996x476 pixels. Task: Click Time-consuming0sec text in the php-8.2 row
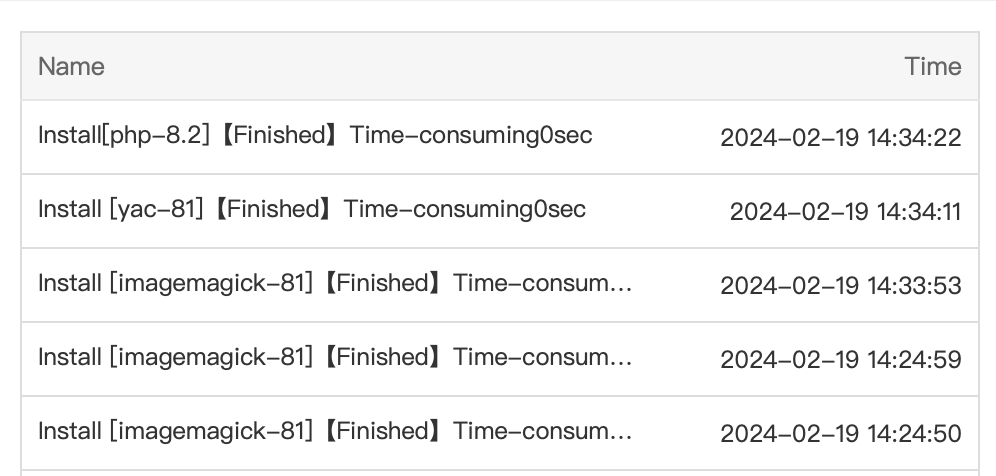471,135
